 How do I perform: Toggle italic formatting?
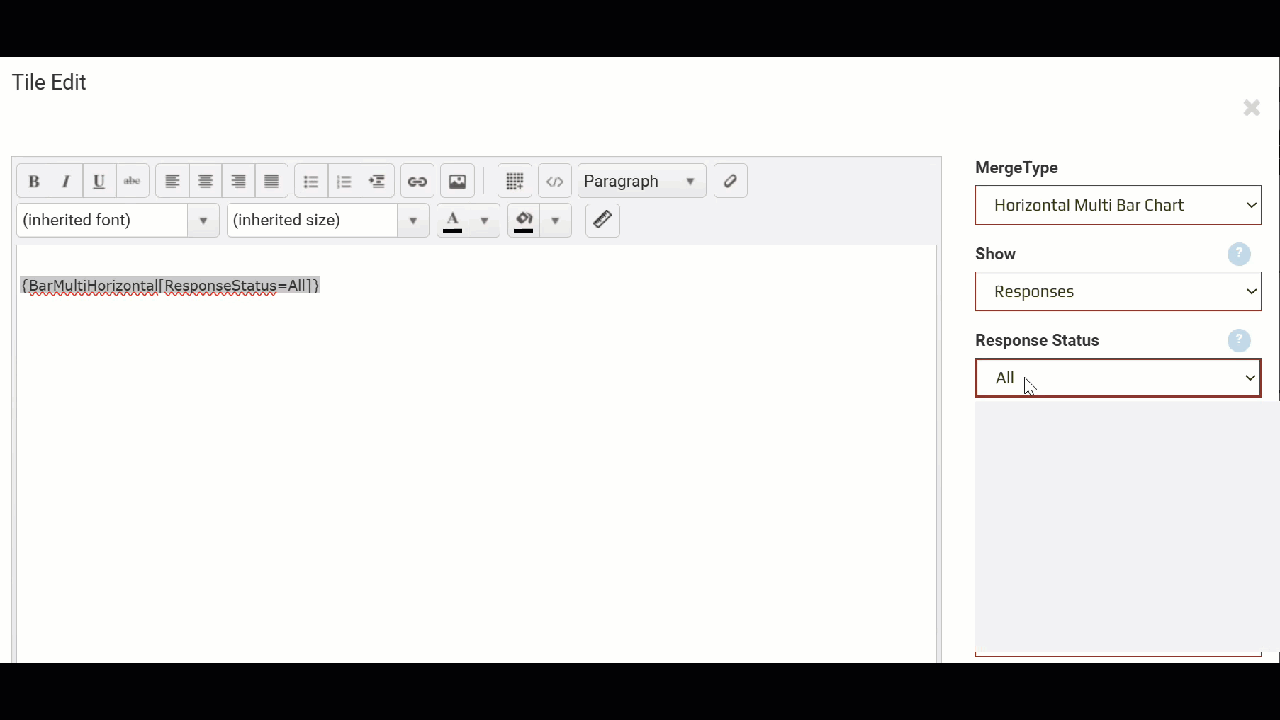pyautogui.click(x=66, y=181)
